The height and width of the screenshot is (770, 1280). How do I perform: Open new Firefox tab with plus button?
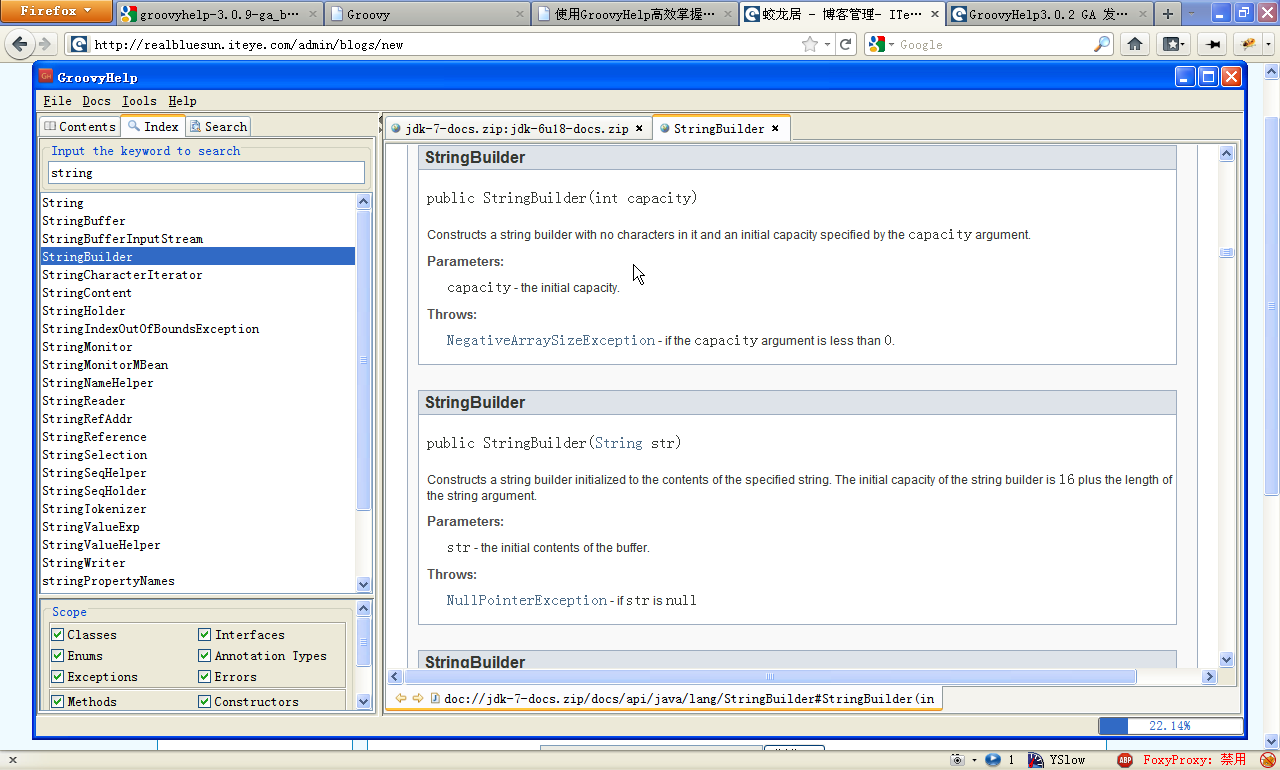tap(1168, 14)
